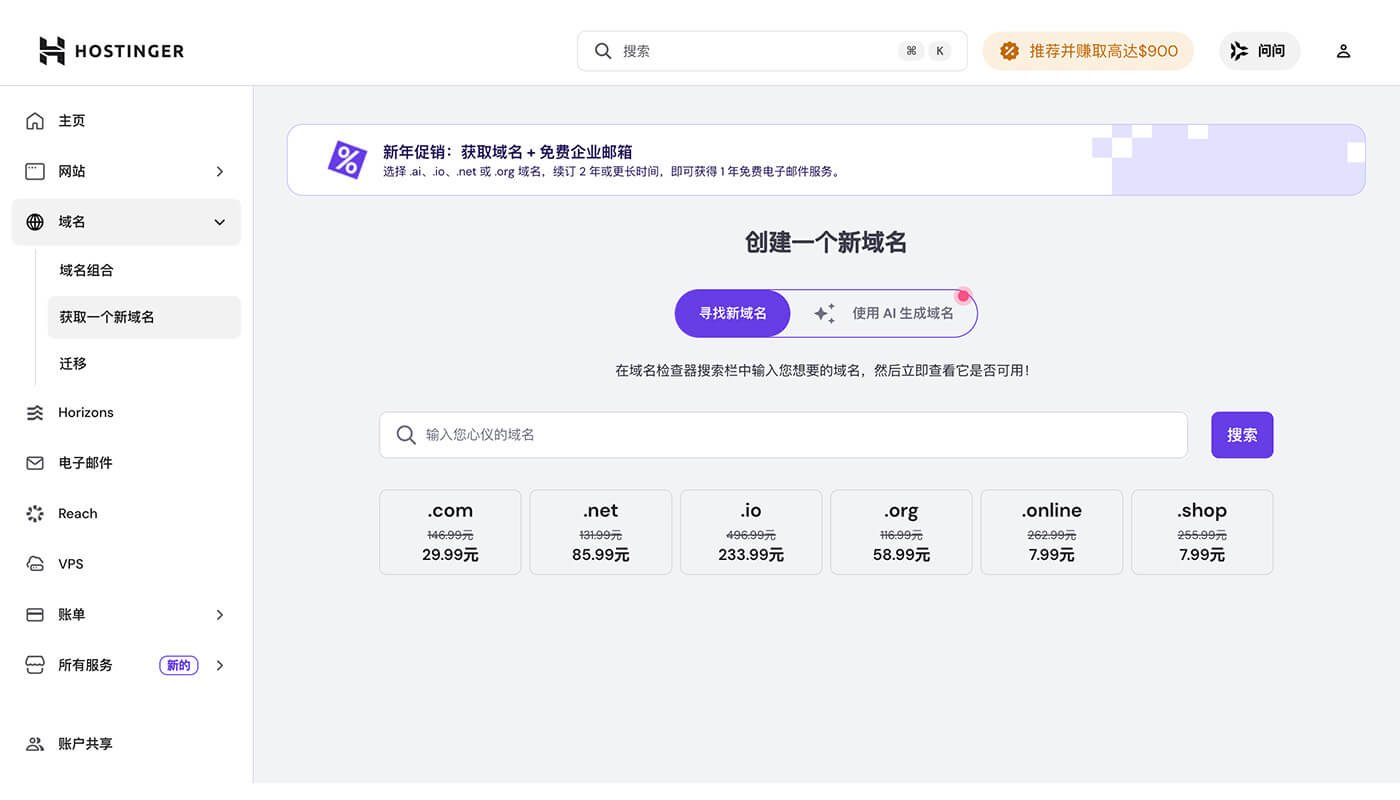The height and width of the screenshot is (800, 1400).
Task: Select the 网站 sidebar icon
Action: coord(33,171)
